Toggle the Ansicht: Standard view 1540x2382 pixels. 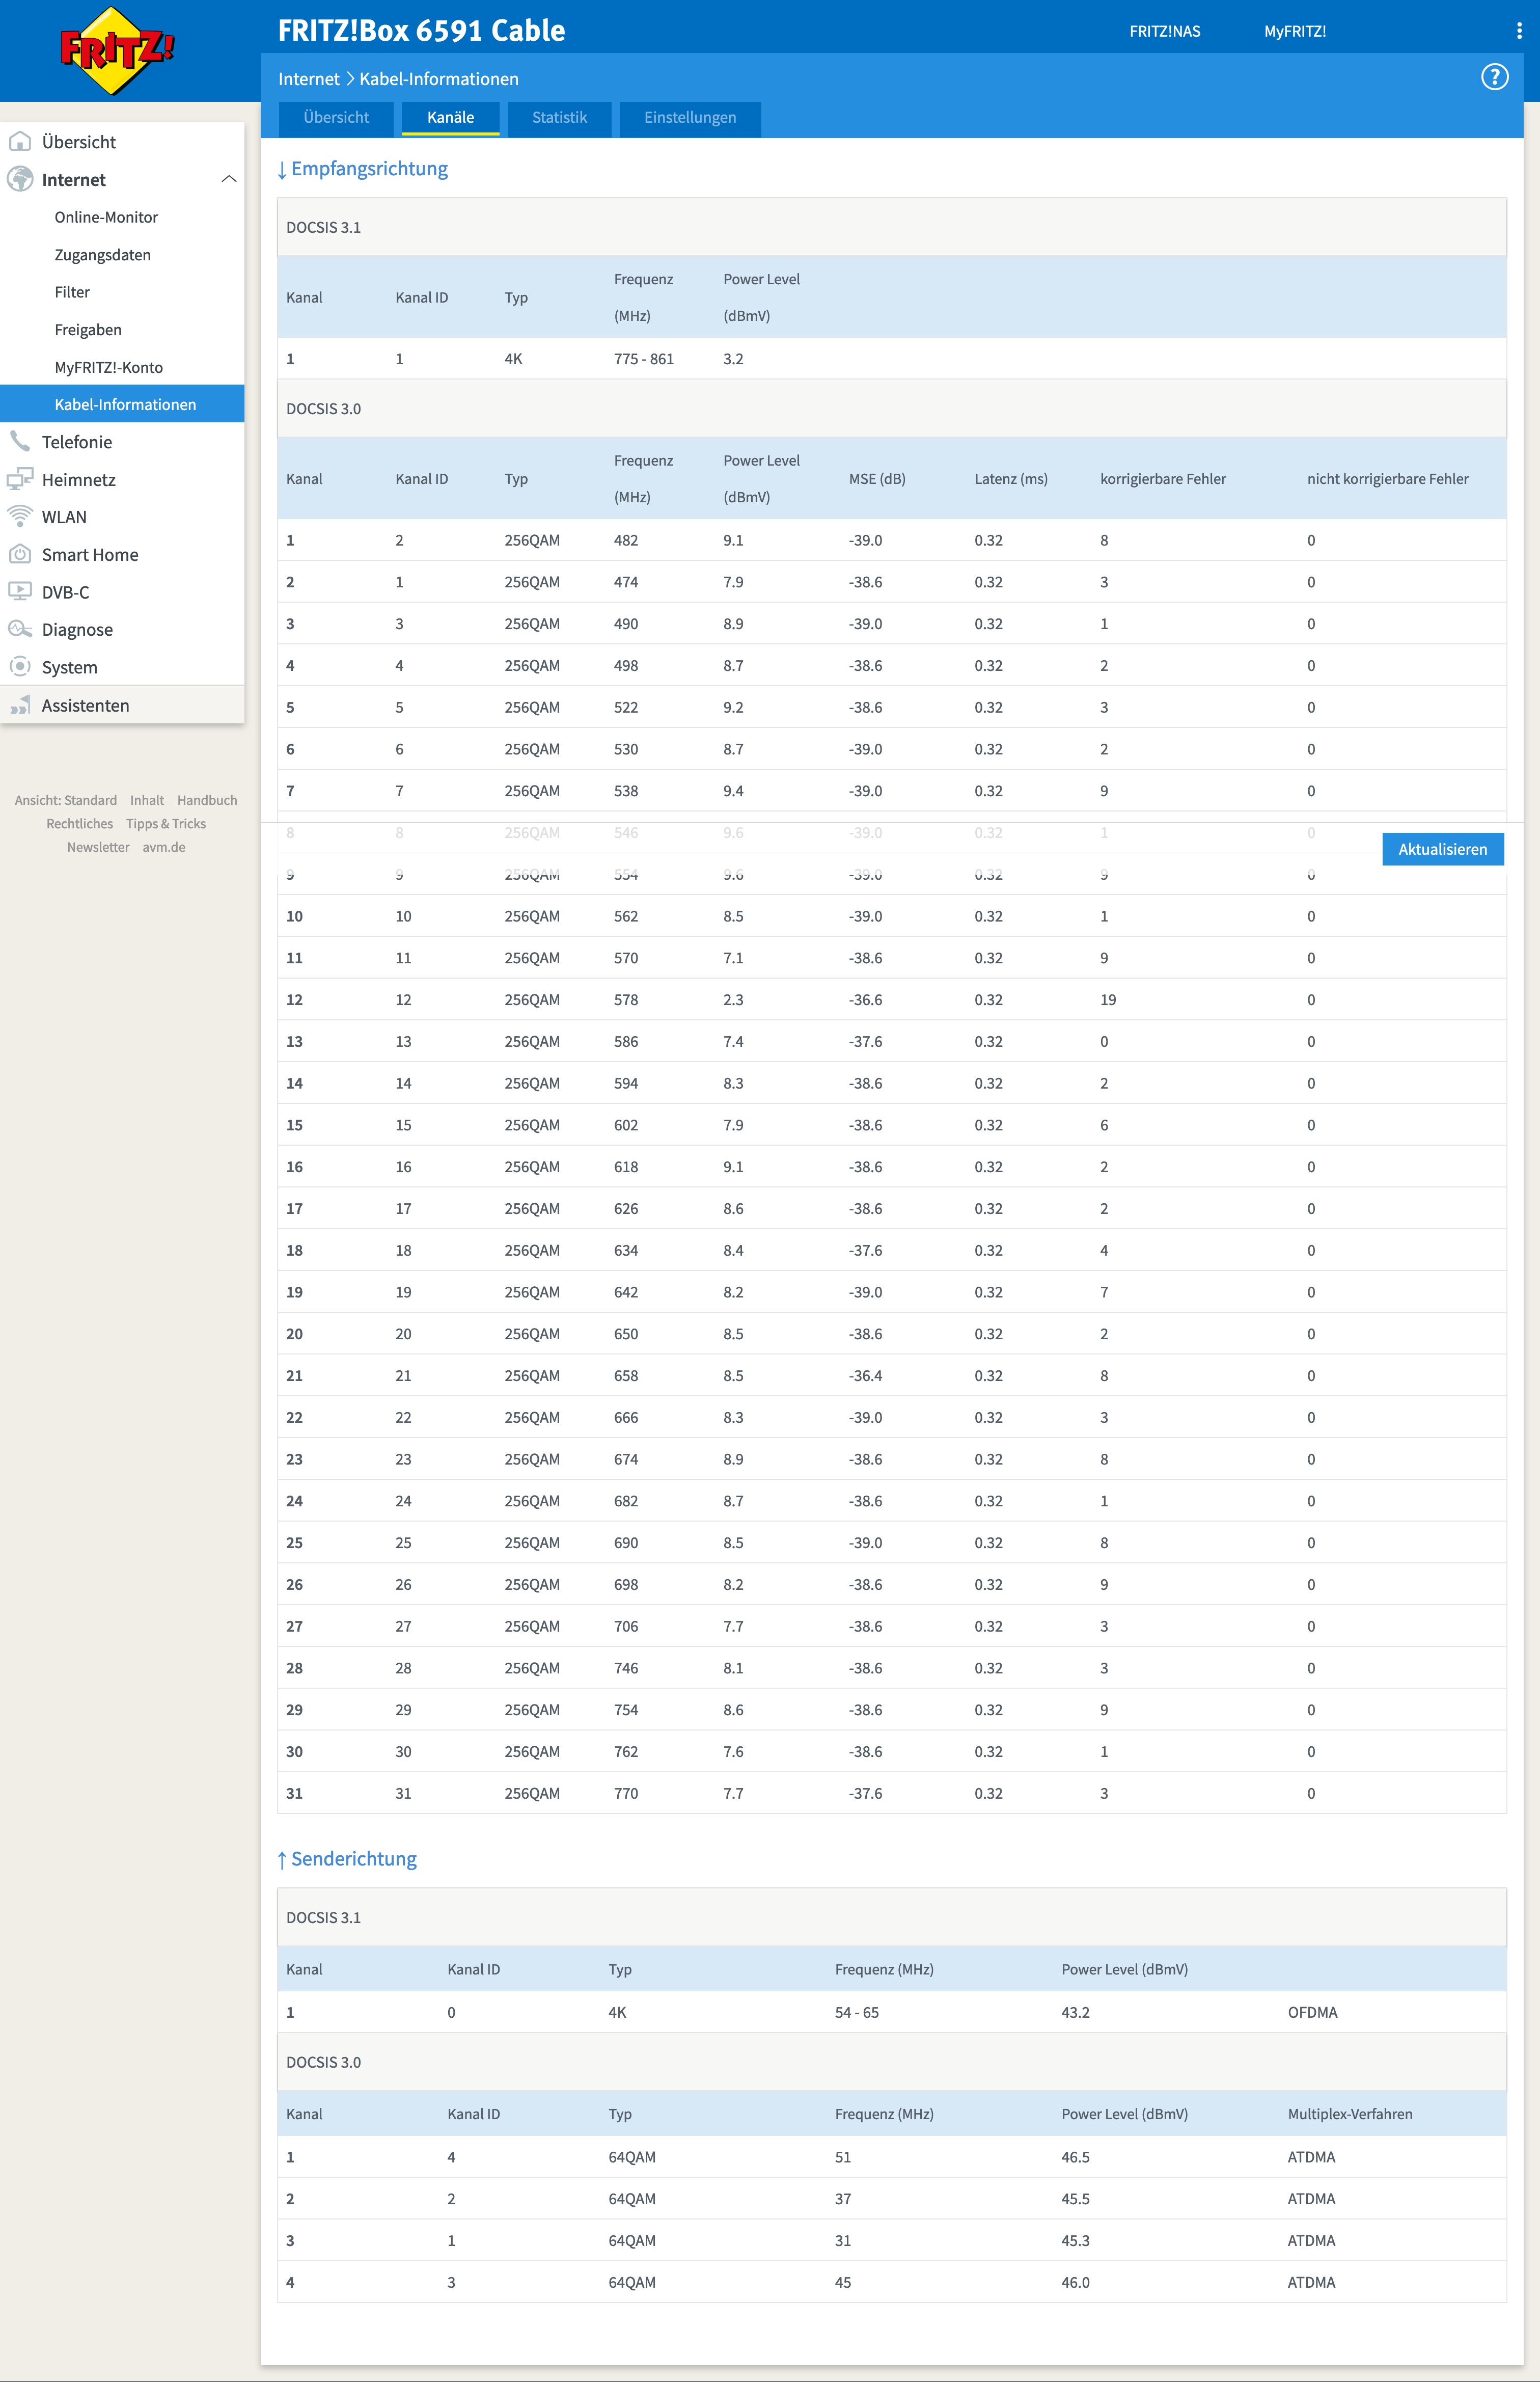click(x=66, y=800)
